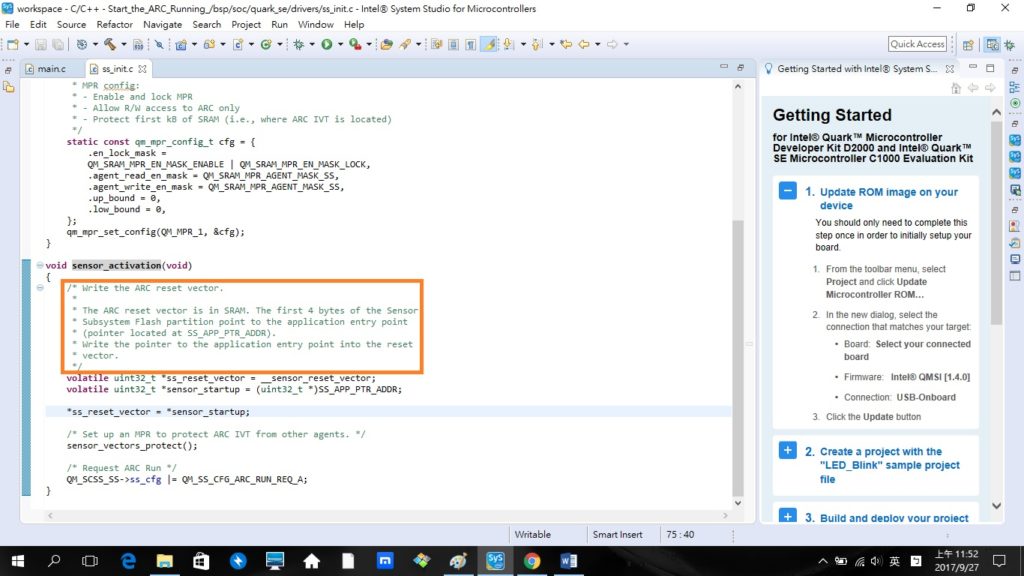Viewport: 1024px width, 576px height.
Task: Open the Window menu
Action: tap(315, 24)
